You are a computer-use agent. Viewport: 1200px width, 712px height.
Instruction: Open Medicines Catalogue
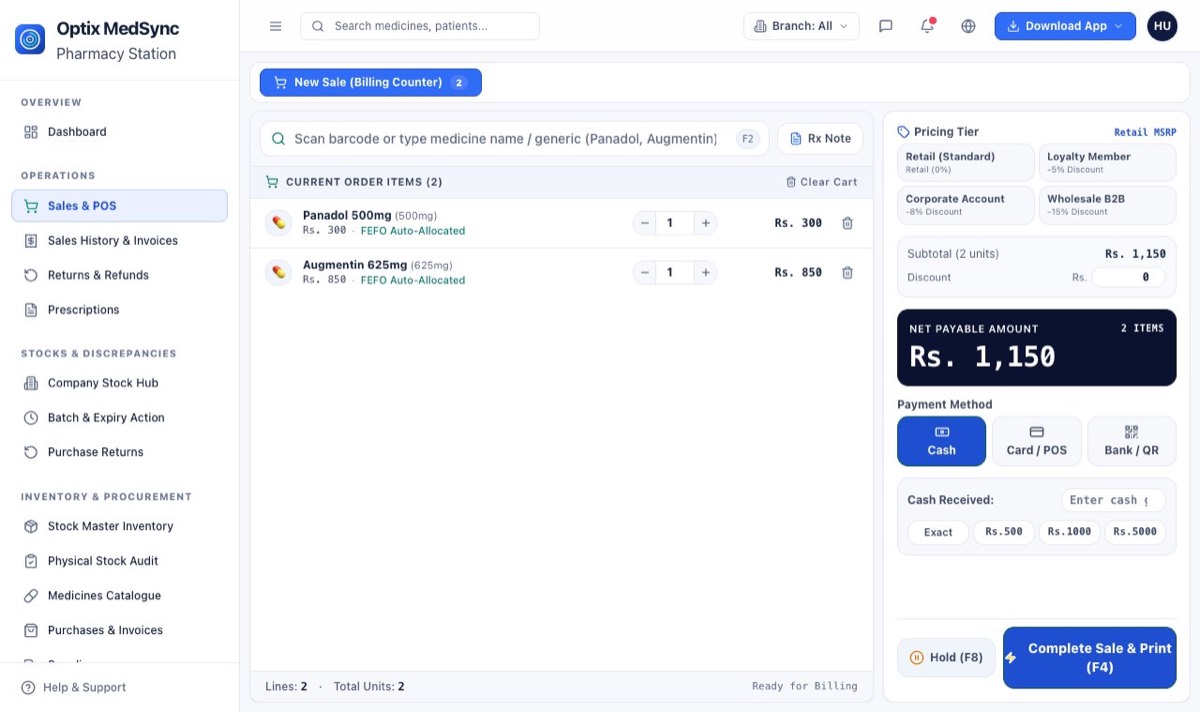(119, 596)
